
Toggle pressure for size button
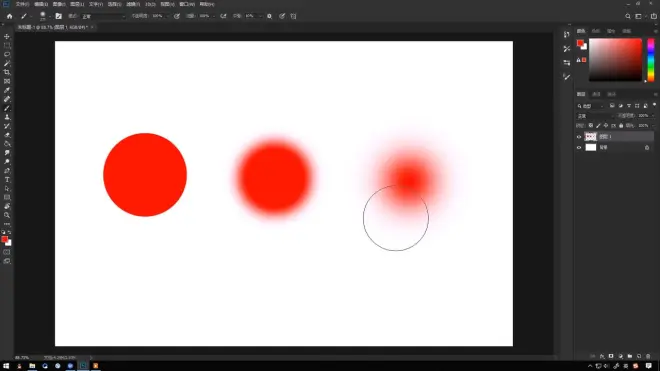click(x=282, y=16)
